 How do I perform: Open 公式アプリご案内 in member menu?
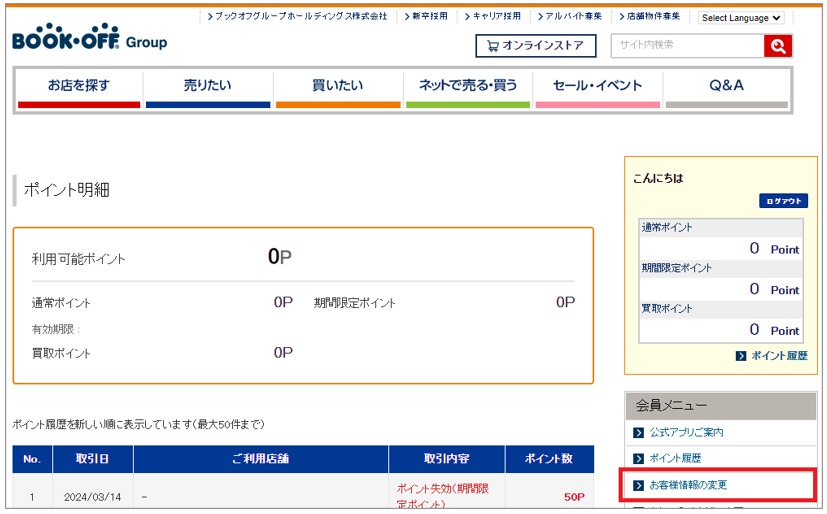pos(686,433)
